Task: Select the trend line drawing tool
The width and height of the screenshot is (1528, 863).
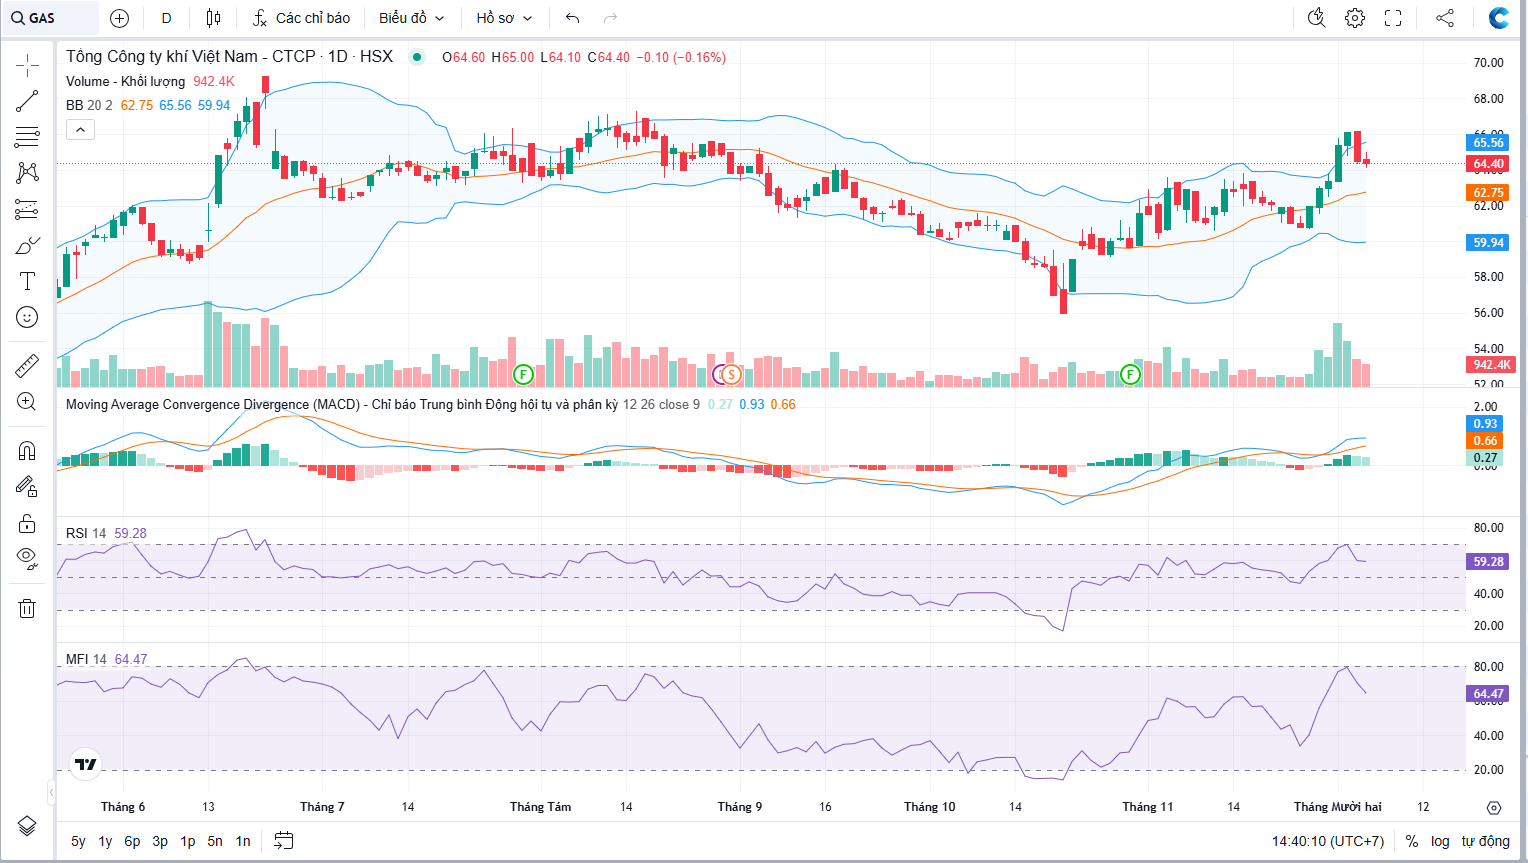Action: click(27, 101)
